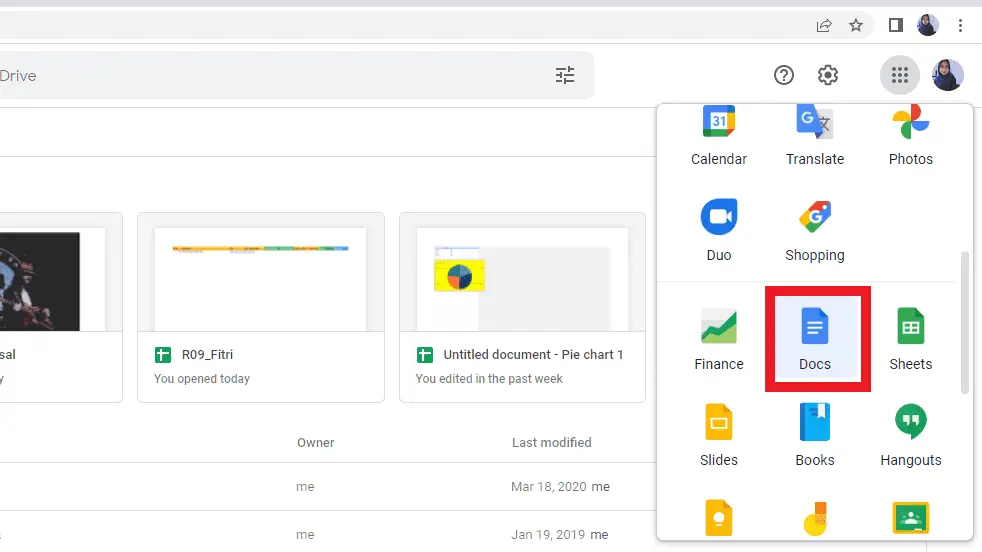Open Chrome profile avatar
This screenshot has width=982, height=552.
[928, 25]
